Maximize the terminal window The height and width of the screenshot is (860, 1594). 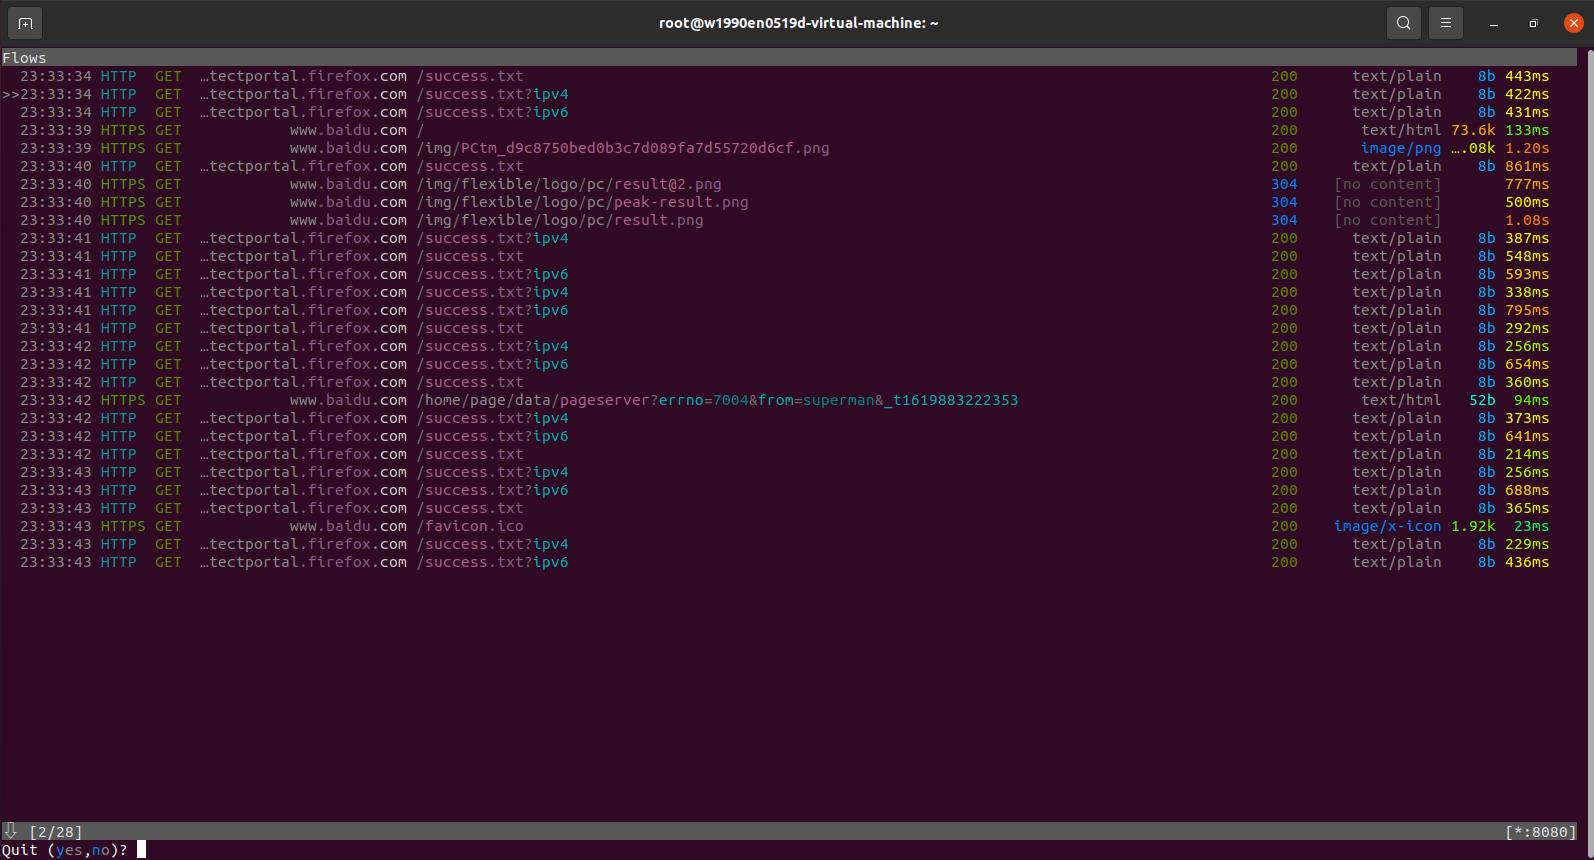pos(1534,23)
